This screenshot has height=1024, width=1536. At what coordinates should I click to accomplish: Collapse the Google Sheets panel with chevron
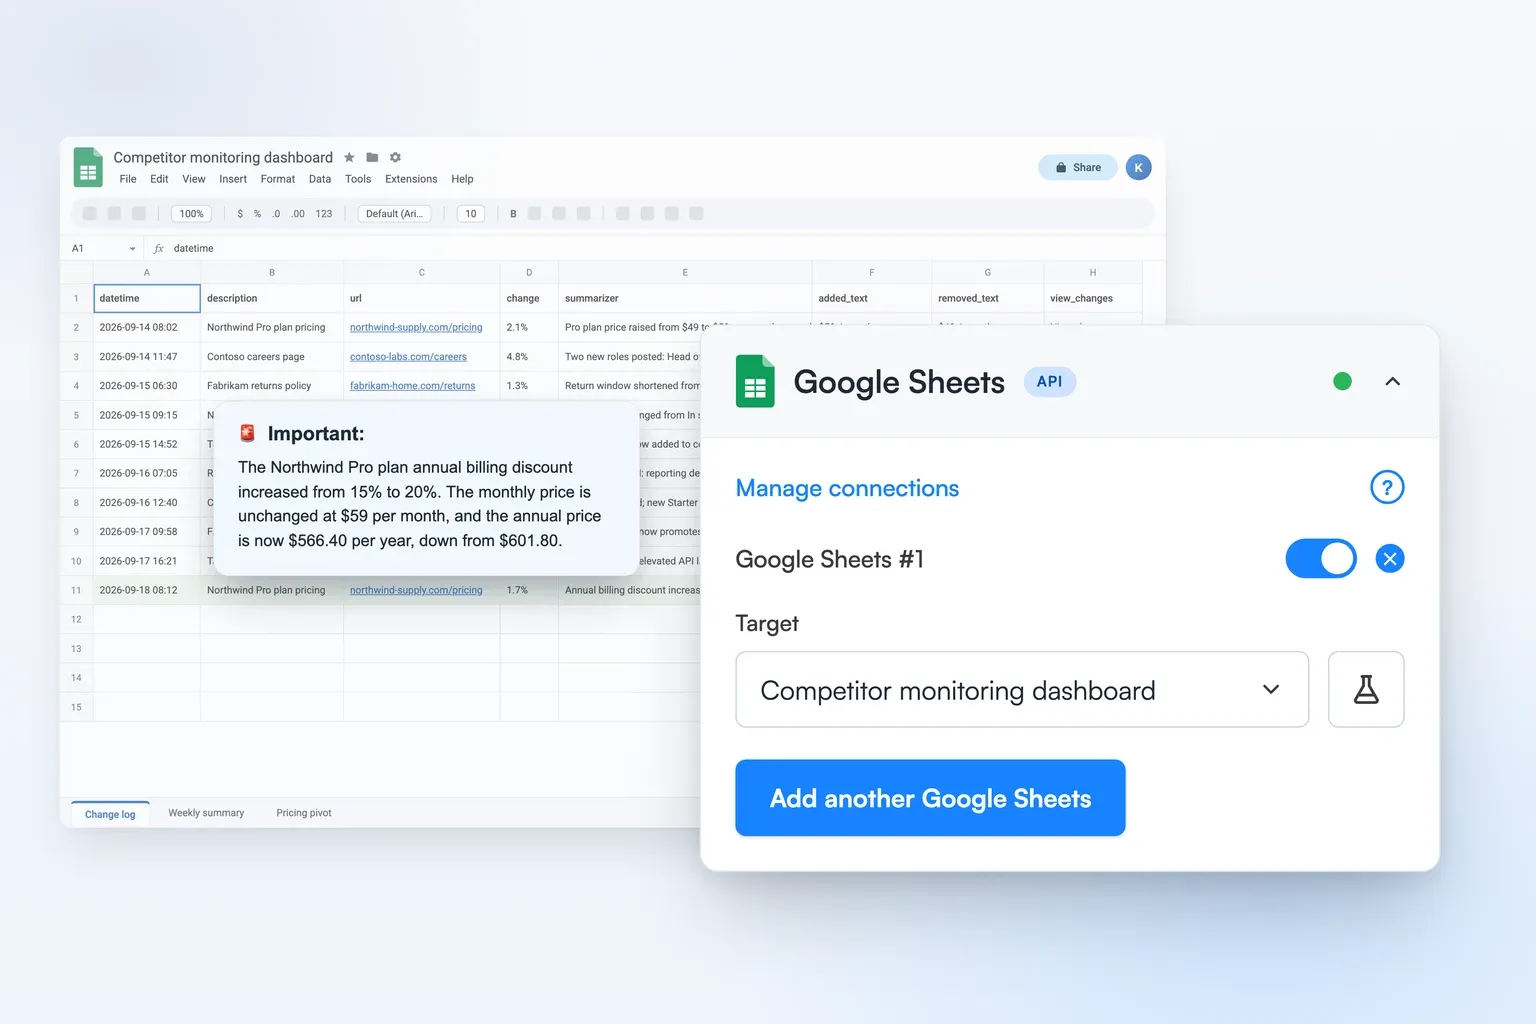[1392, 381]
